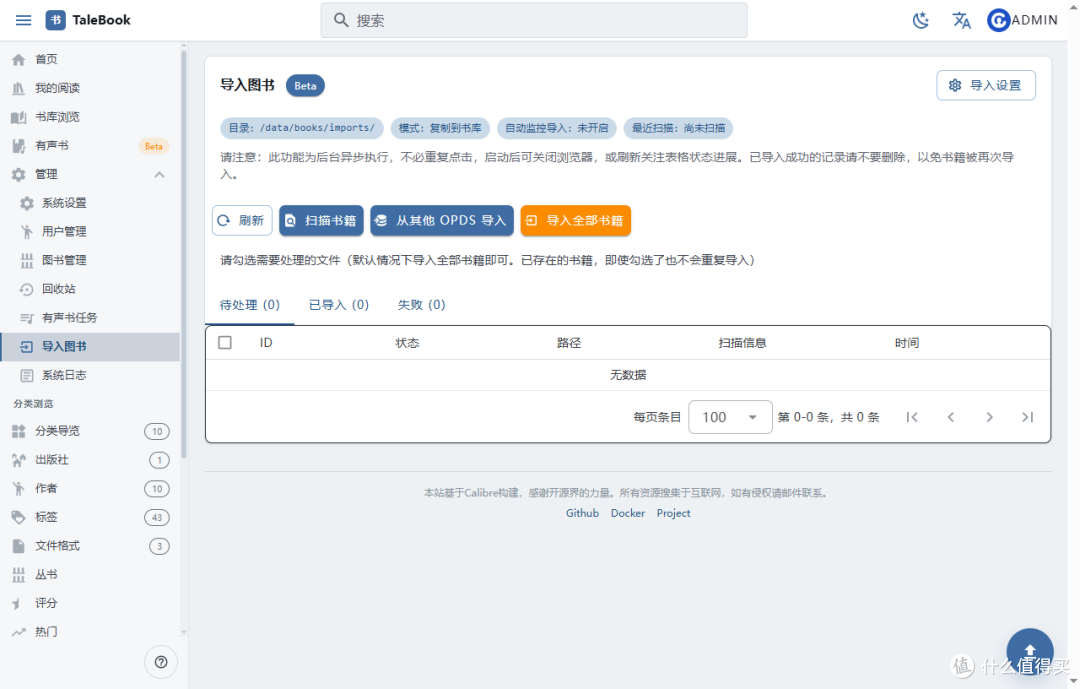Click the 目录: /data/books/imports/ chip
Screen dimensions: 1080x689
(302, 128)
